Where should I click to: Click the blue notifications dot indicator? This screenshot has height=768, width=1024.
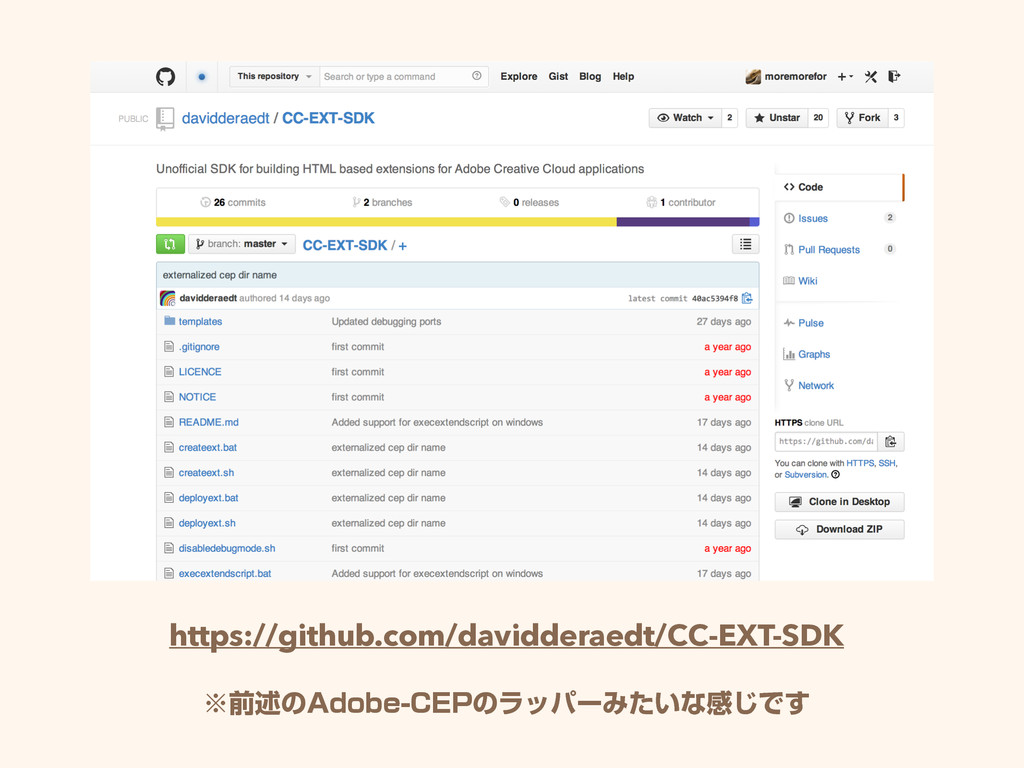click(202, 76)
